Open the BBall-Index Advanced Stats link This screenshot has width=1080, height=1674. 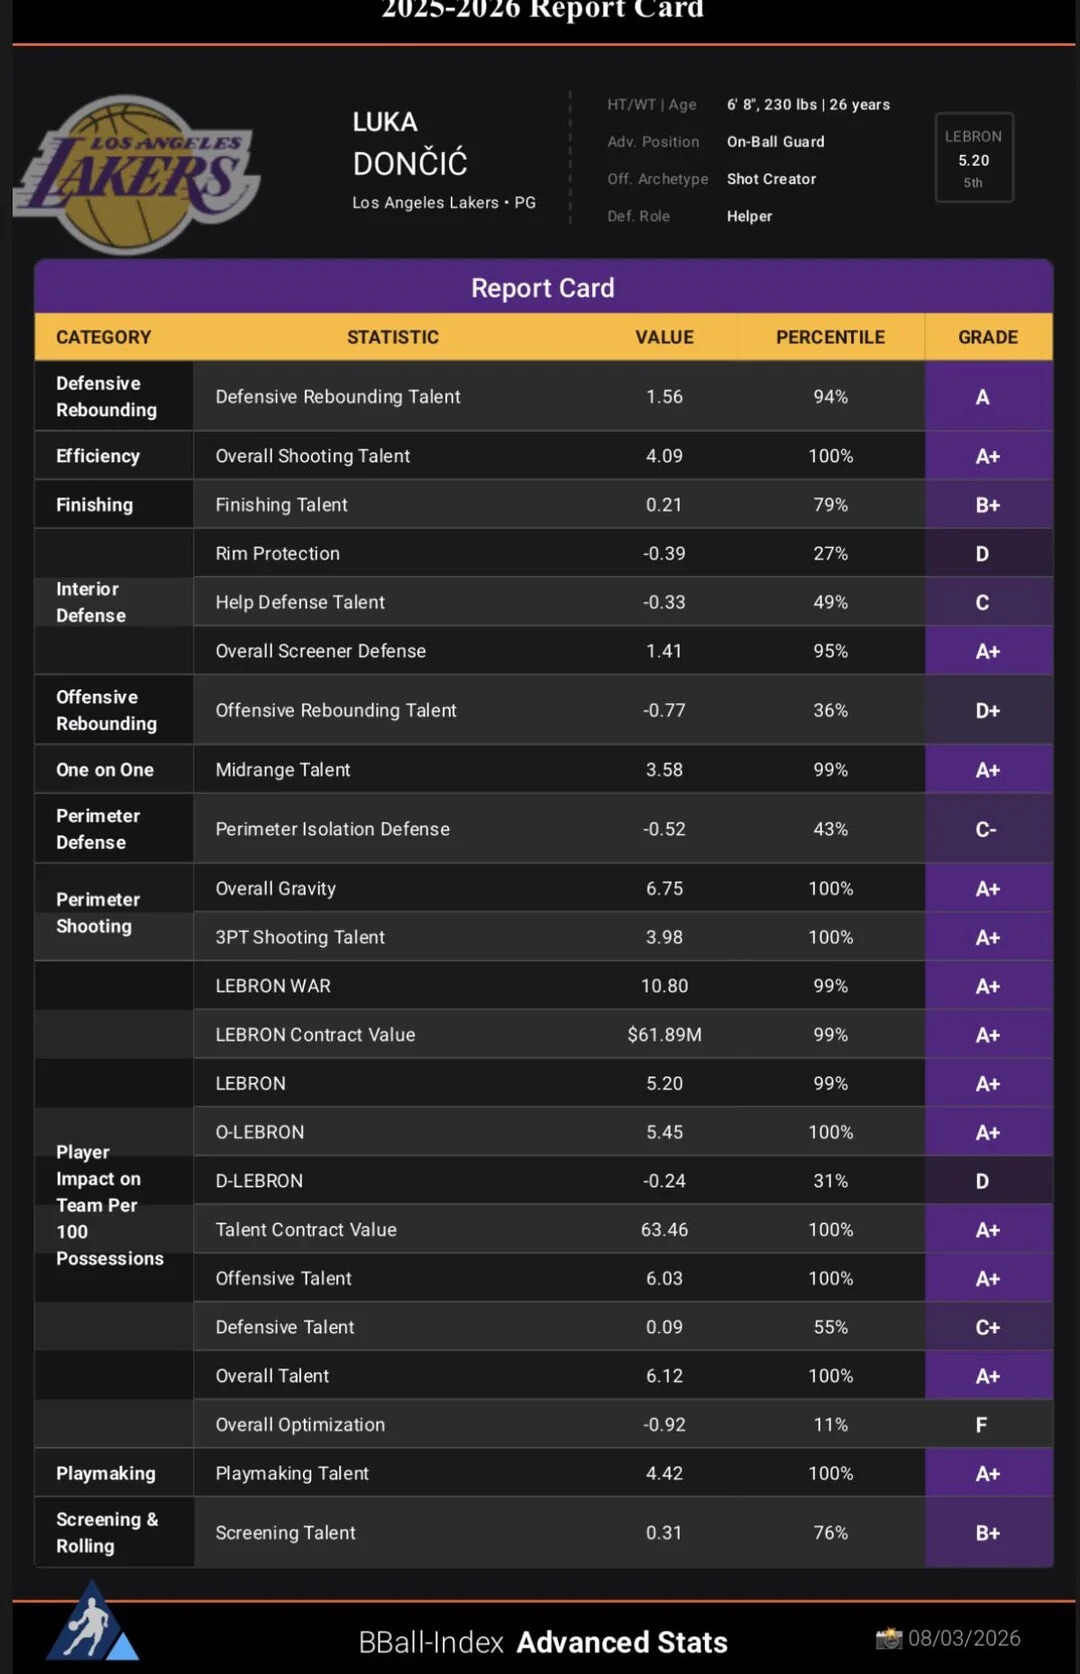[x=543, y=1642]
